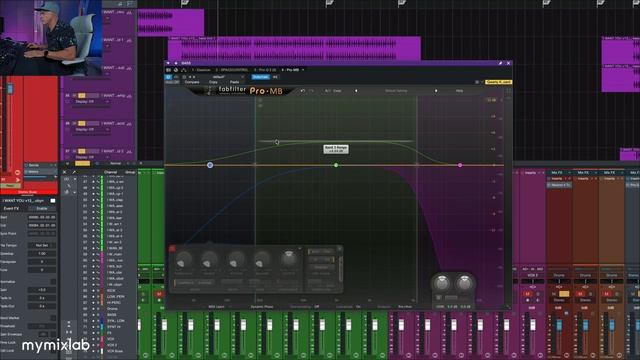640x360 pixels.
Task: Toggle the Sidechain button in plugin header
Action: (260, 77)
